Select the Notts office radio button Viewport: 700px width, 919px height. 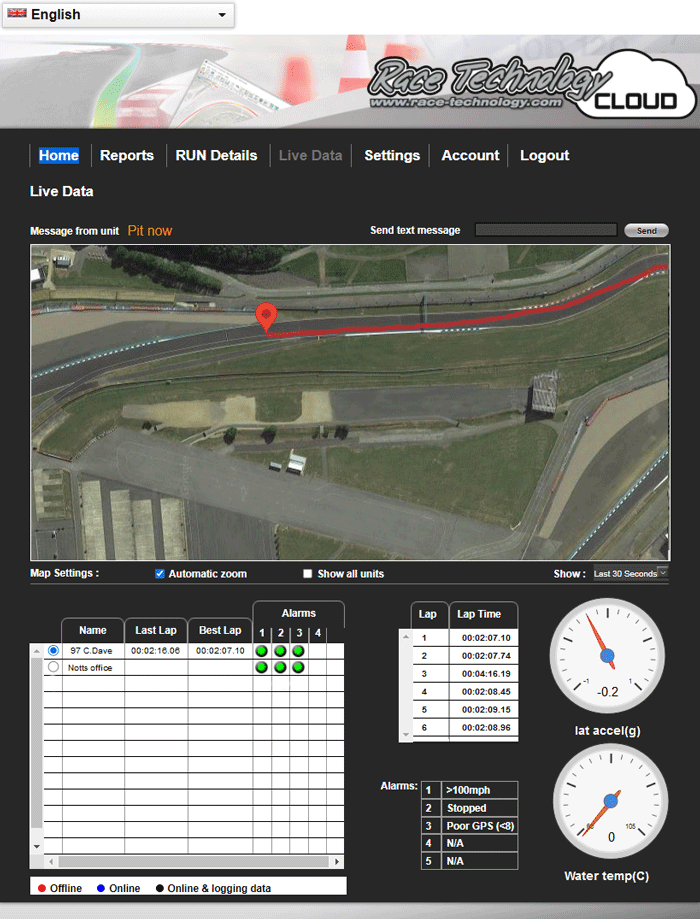pos(53,667)
